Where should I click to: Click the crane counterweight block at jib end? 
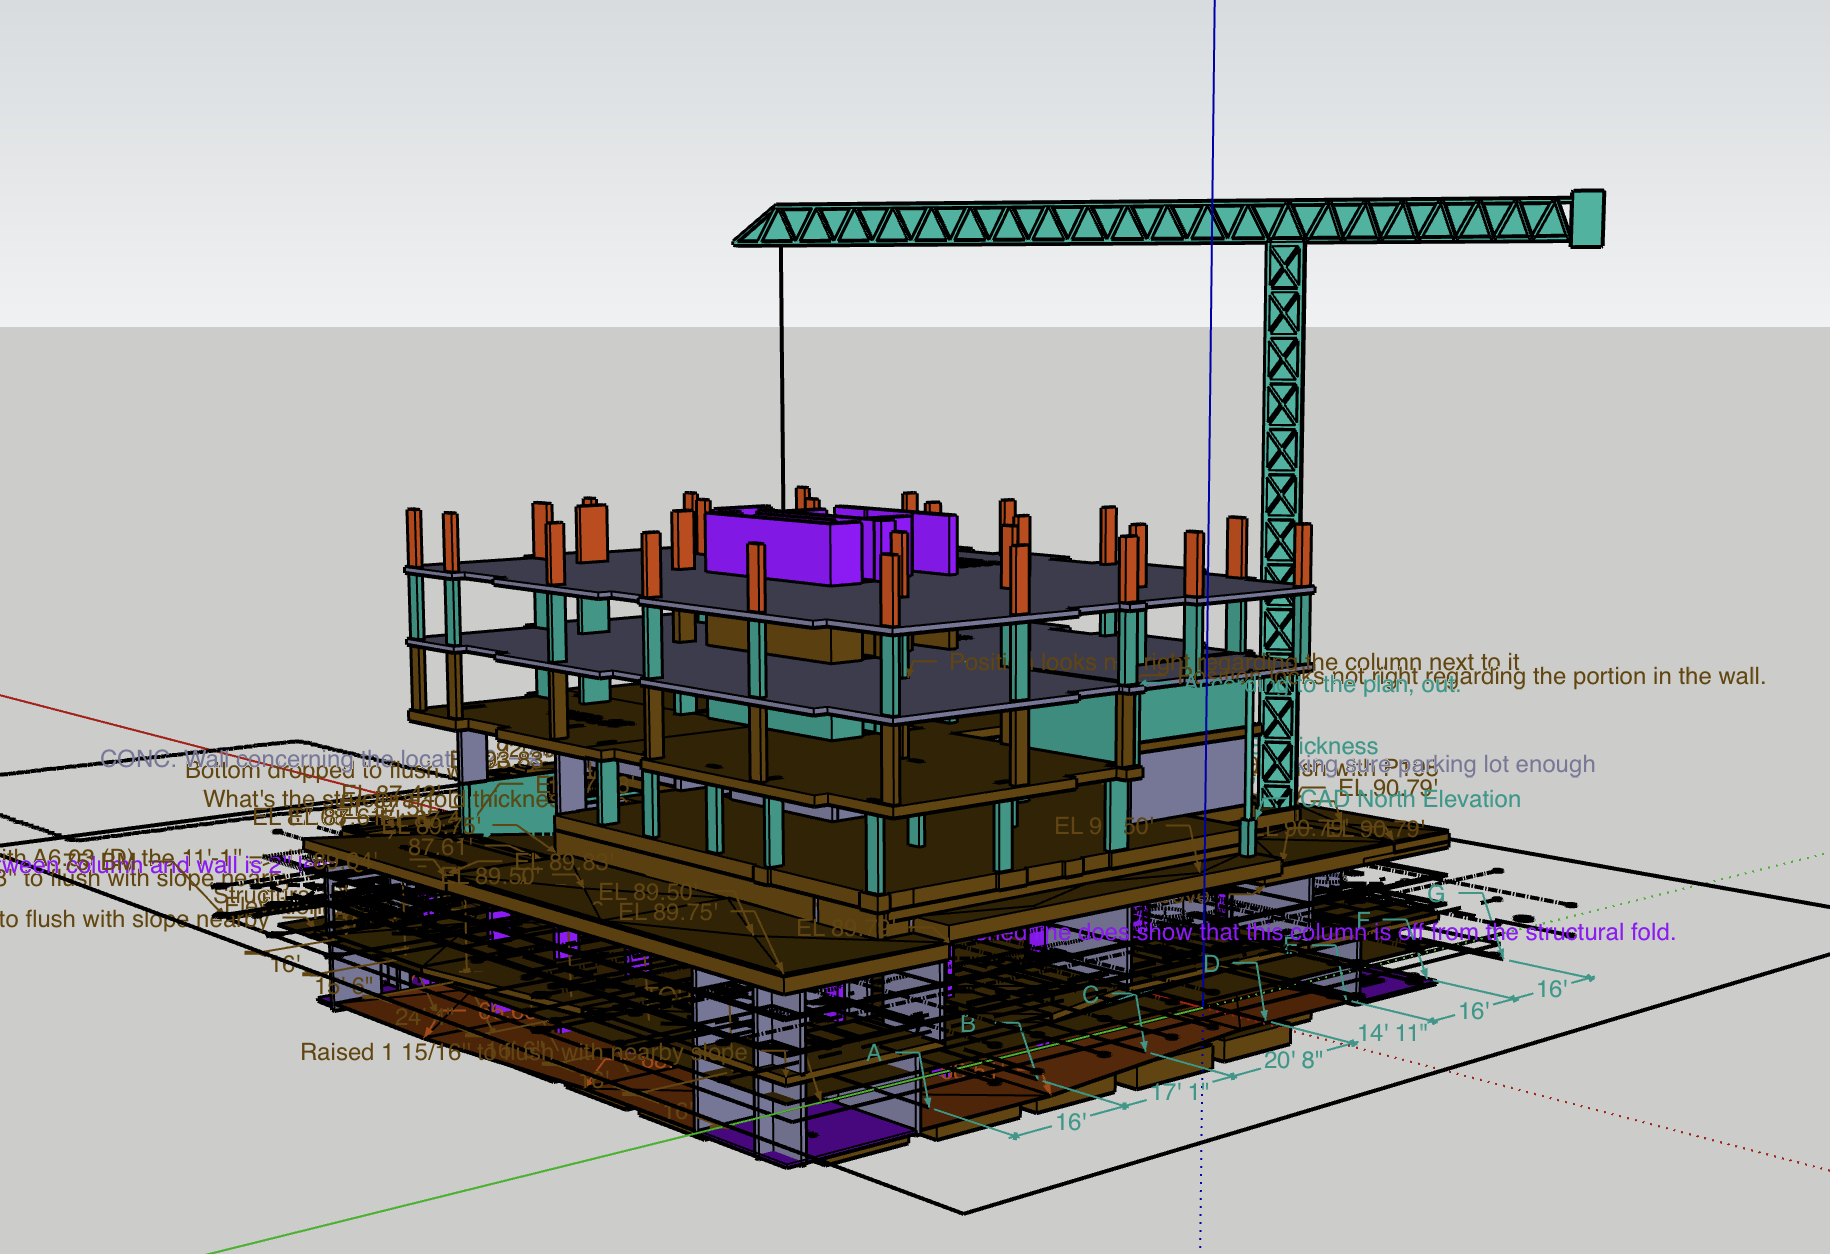tap(1590, 220)
